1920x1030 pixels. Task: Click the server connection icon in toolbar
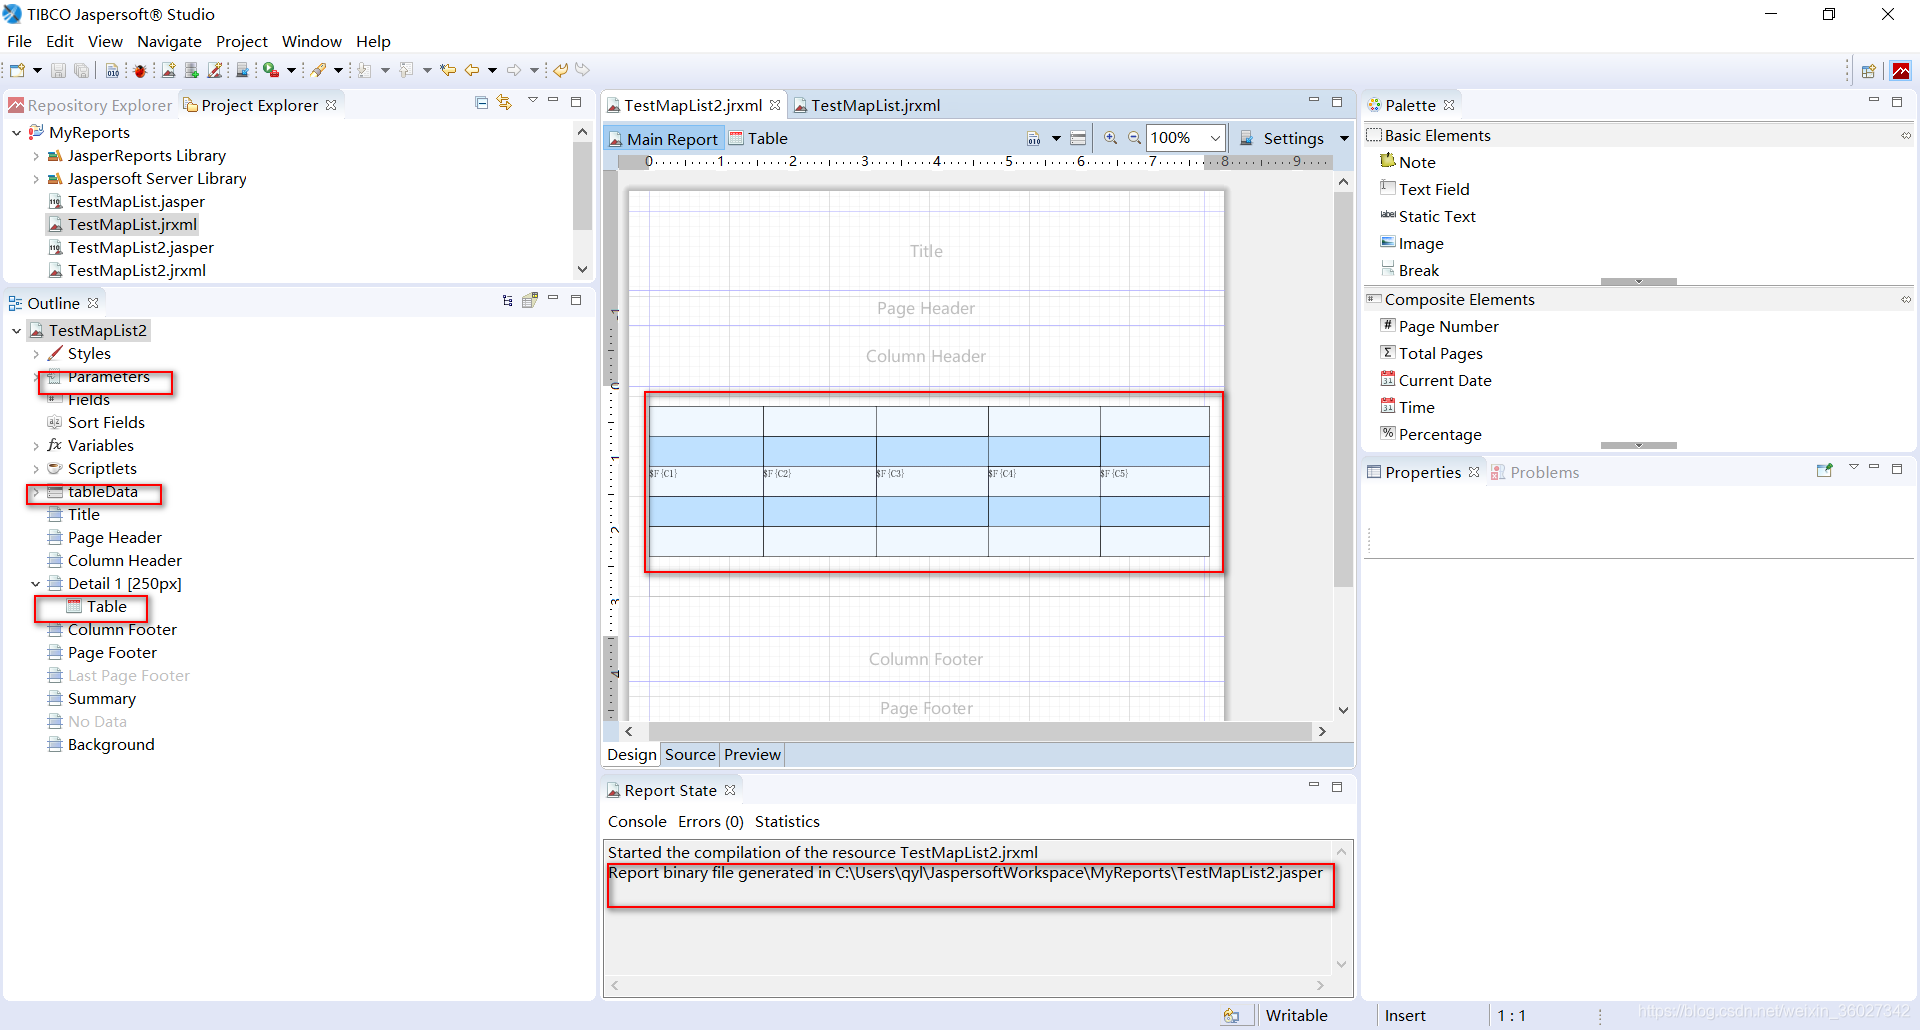pyautogui.click(x=242, y=70)
